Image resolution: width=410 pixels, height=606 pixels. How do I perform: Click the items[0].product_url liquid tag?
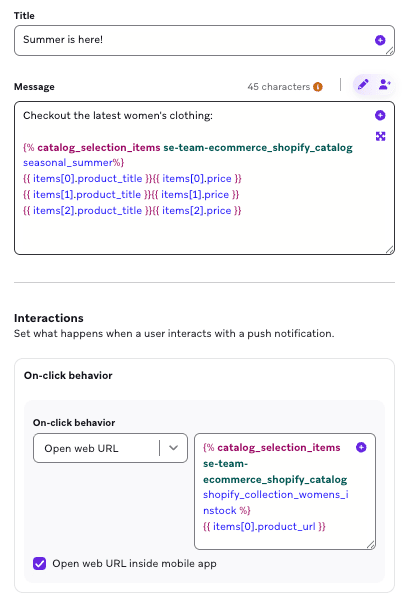(264, 527)
